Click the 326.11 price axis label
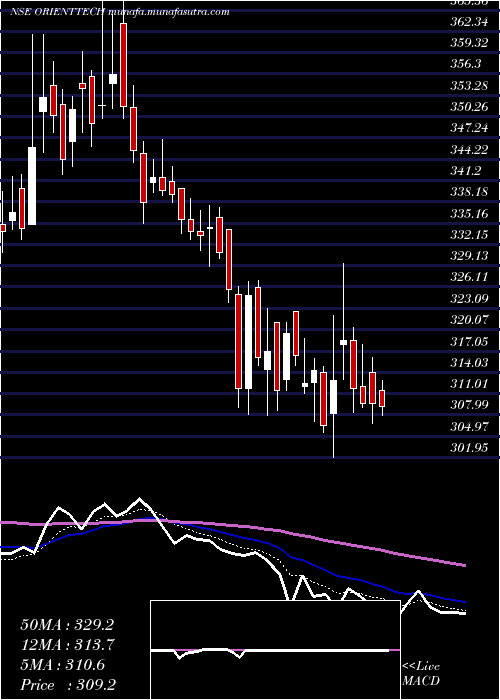This screenshot has width=500, height=700. click(x=468, y=277)
